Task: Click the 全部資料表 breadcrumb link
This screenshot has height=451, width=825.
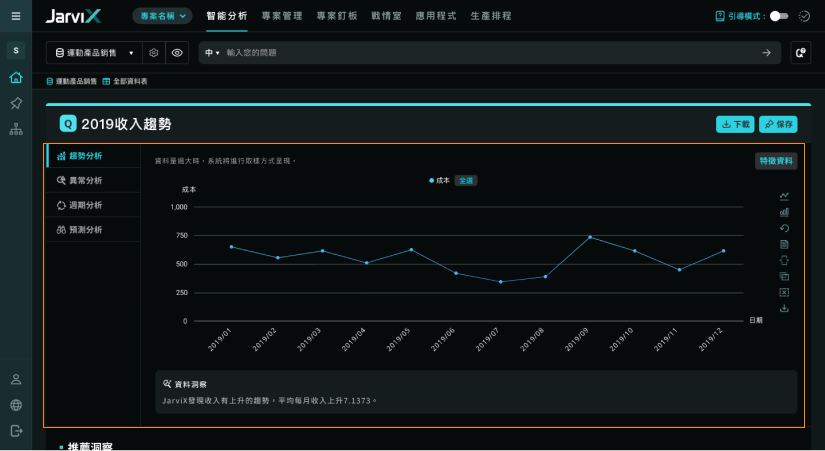Action: pos(125,81)
